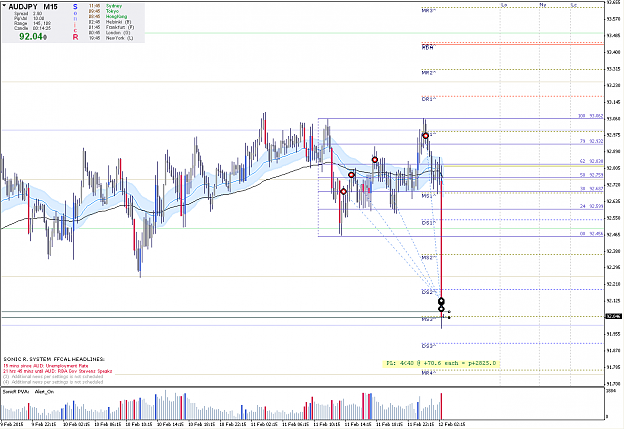
Task: Click the Spread value row
Action: (28, 14)
